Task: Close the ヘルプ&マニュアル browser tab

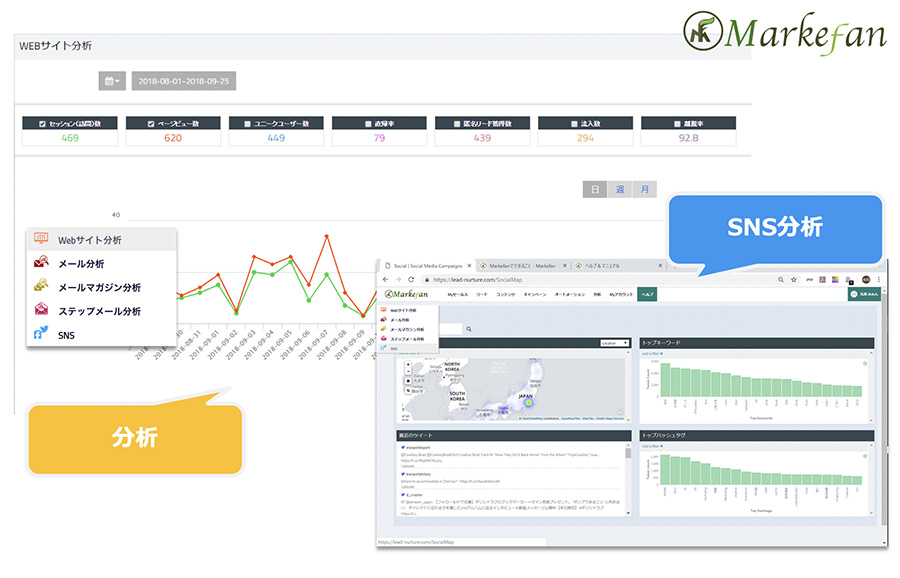Action: point(660,266)
